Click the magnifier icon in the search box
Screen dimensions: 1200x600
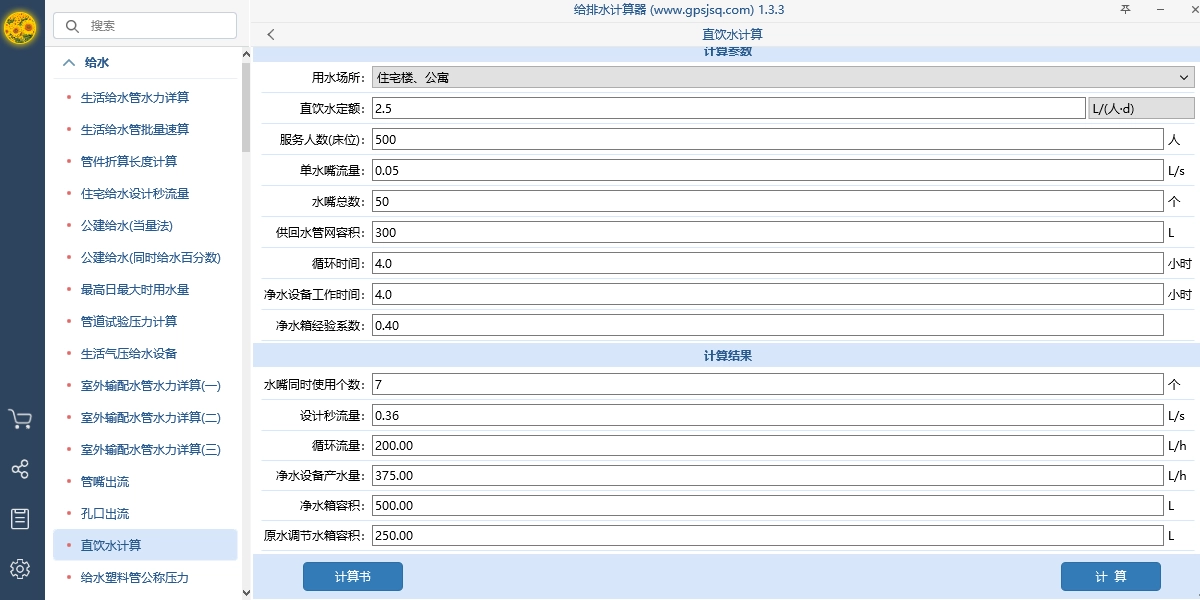coord(72,25)
